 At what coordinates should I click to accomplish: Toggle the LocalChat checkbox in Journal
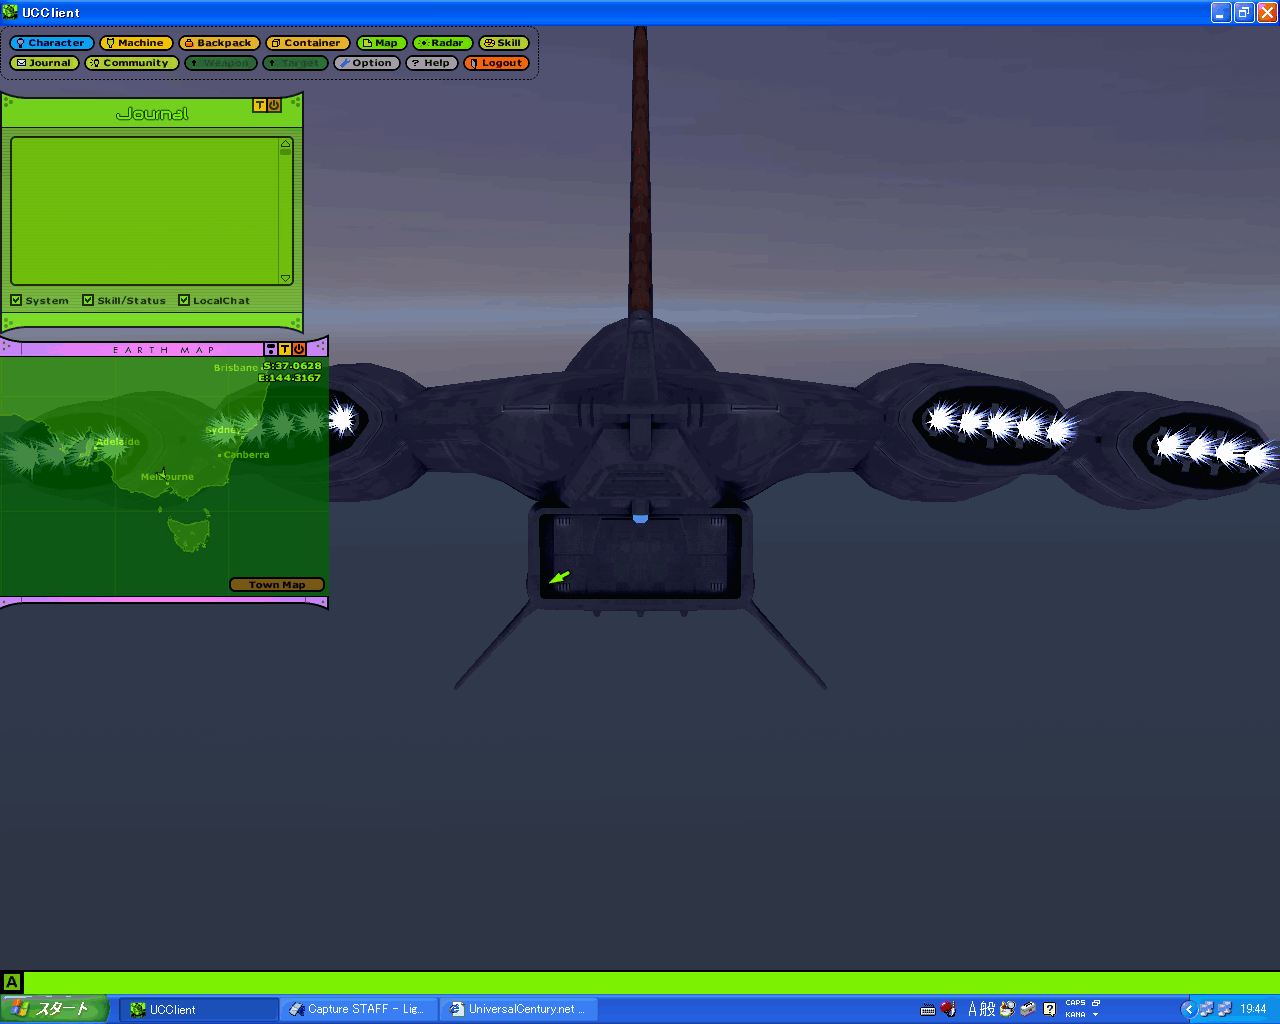[x=184, y=300]
